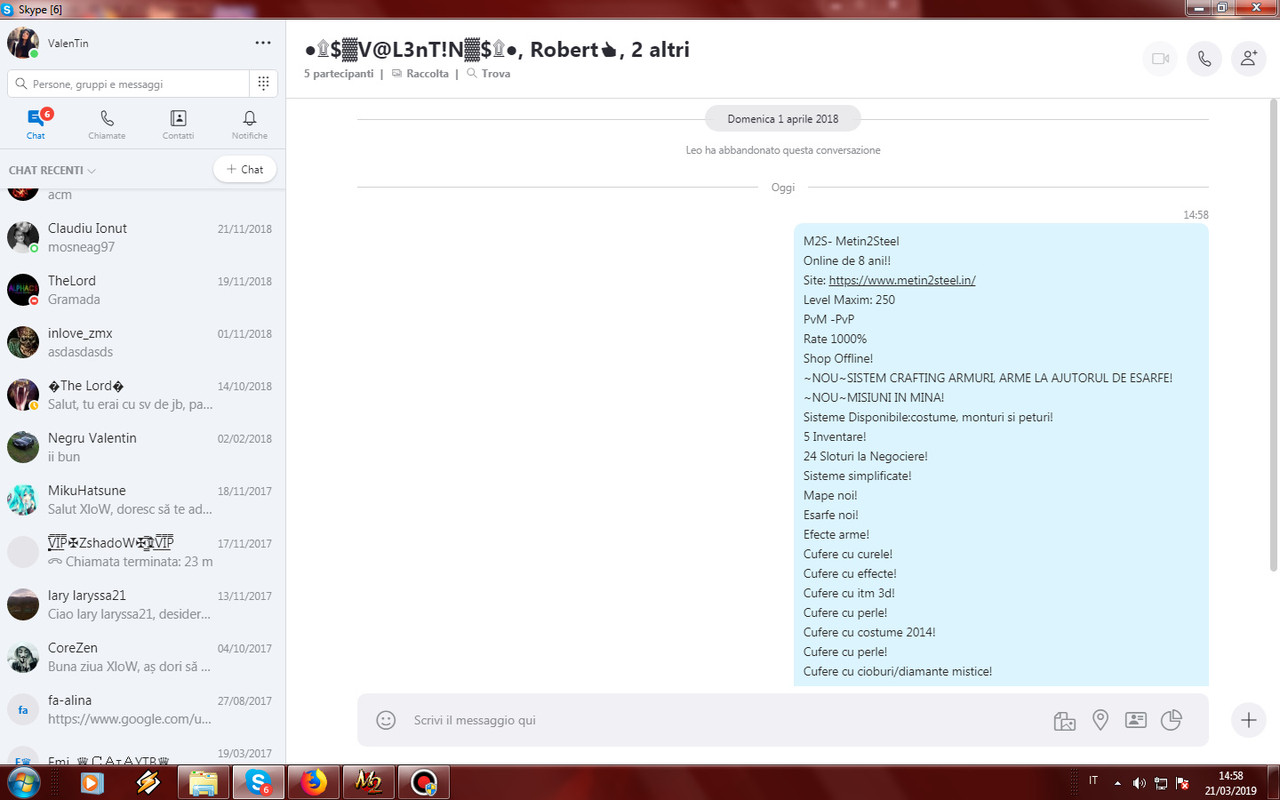The width and height of the screenshot is (1280, 800).
Task: Open the file explorer taskbar icon
Action: click(204, 782)
